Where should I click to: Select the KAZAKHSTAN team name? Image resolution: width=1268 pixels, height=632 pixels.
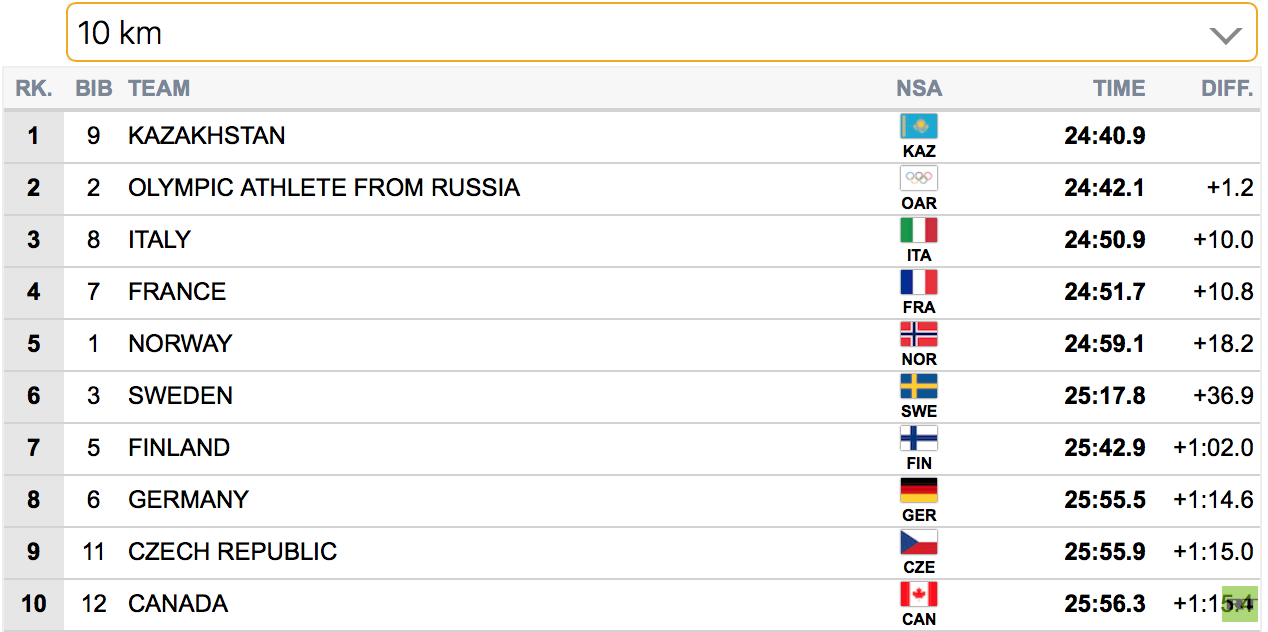point(207,136)
